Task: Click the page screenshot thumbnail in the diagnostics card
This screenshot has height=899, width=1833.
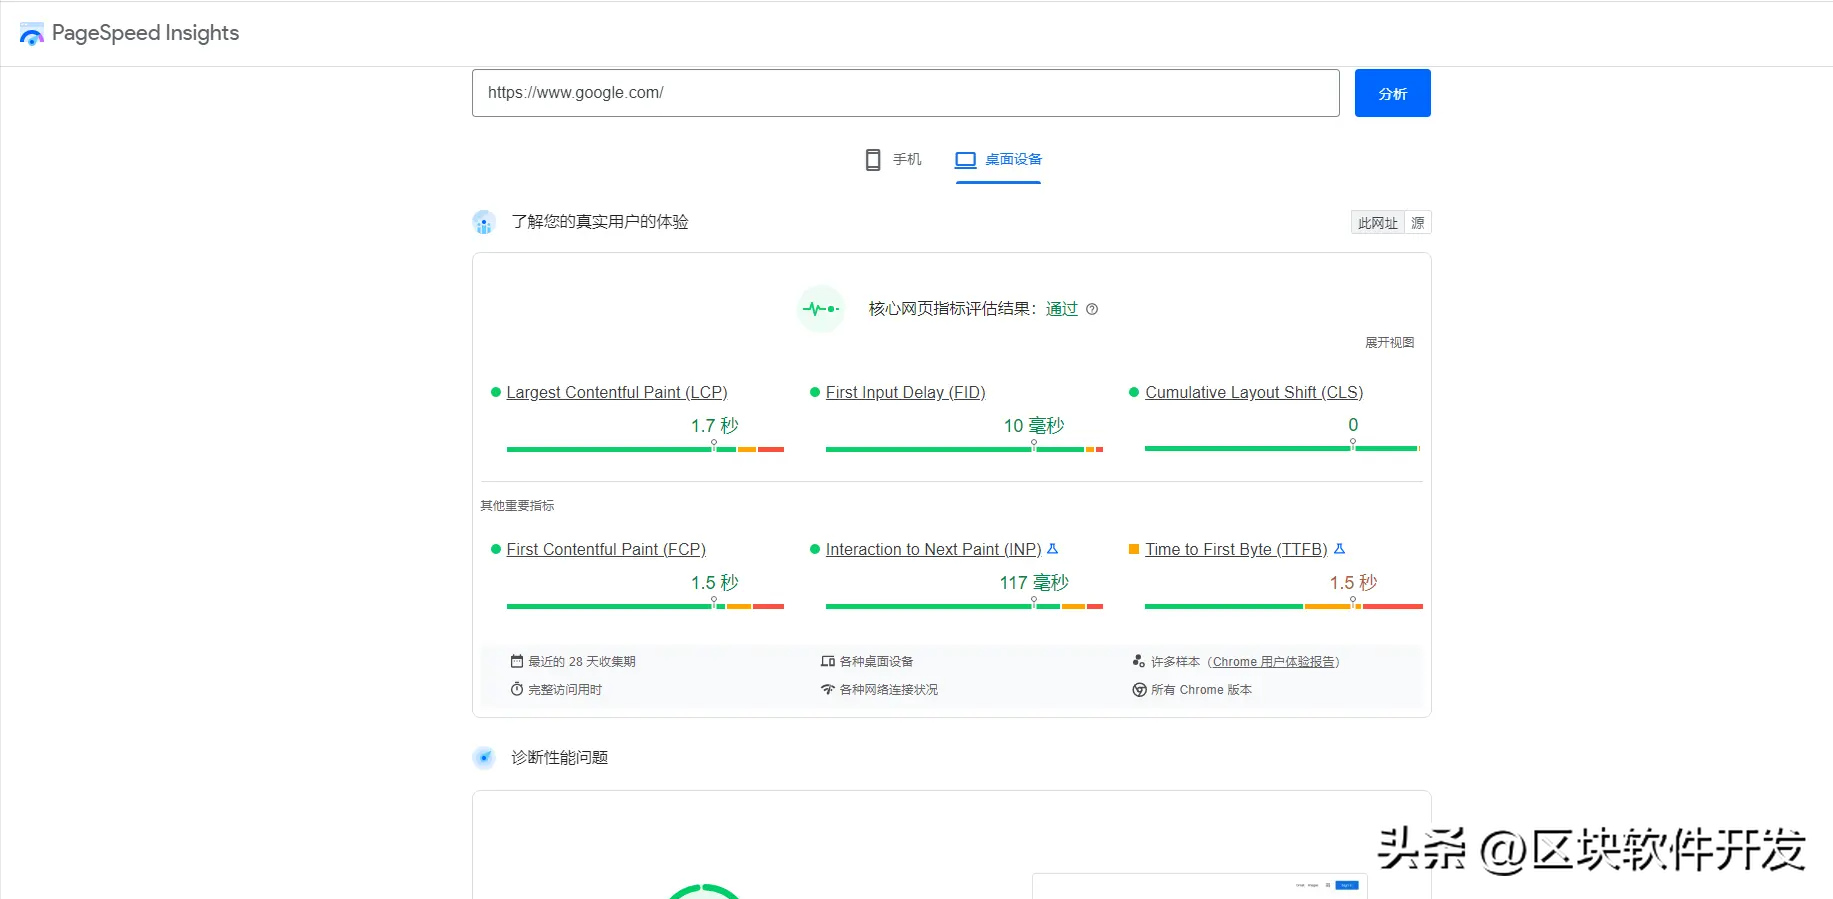Action: point(1199,886)
